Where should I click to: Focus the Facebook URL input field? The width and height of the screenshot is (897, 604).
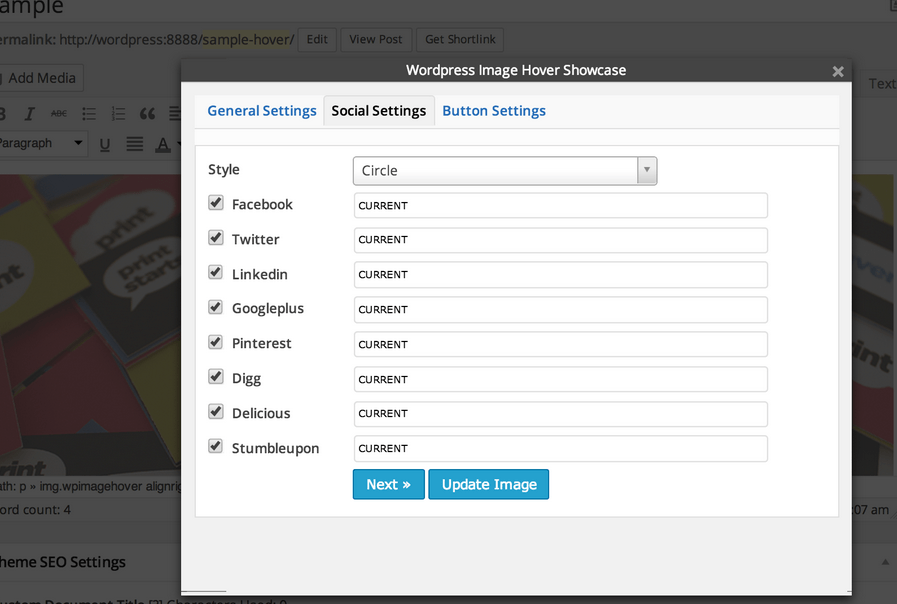[x=561, y=205]
